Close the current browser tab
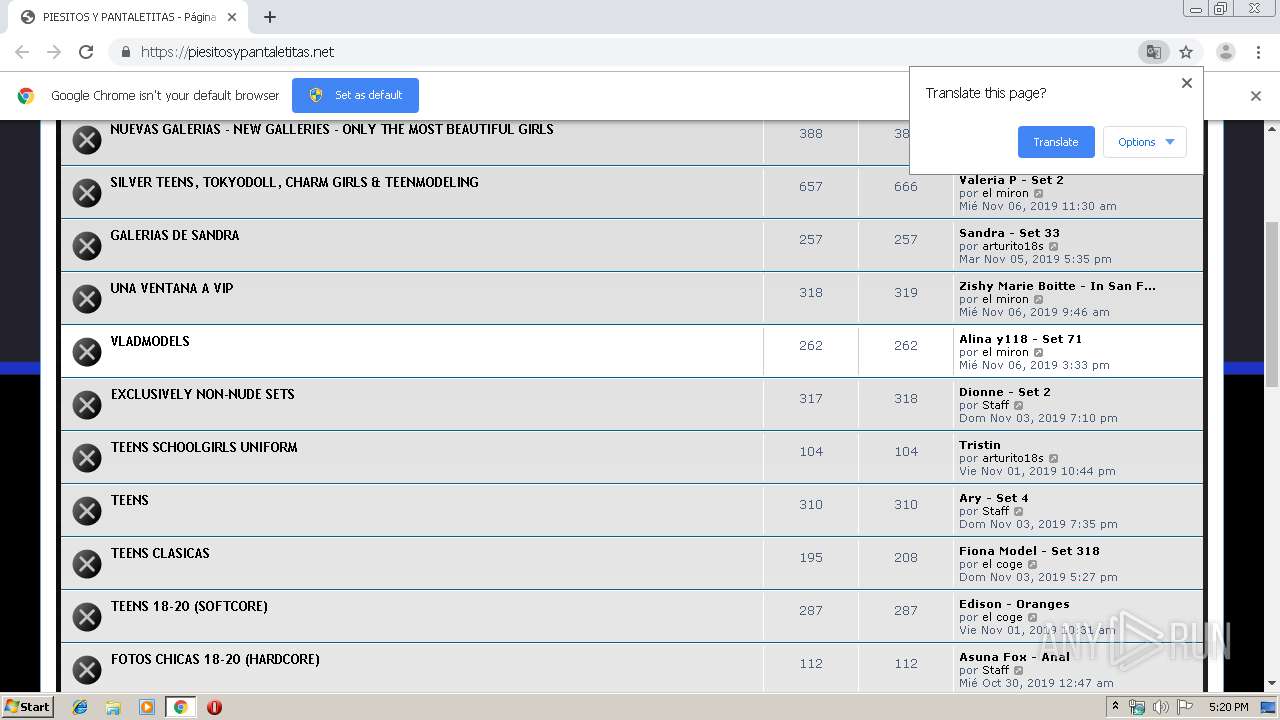Image resolution: width=1280 pixels, height=720 pixels. tap(232, 17)
